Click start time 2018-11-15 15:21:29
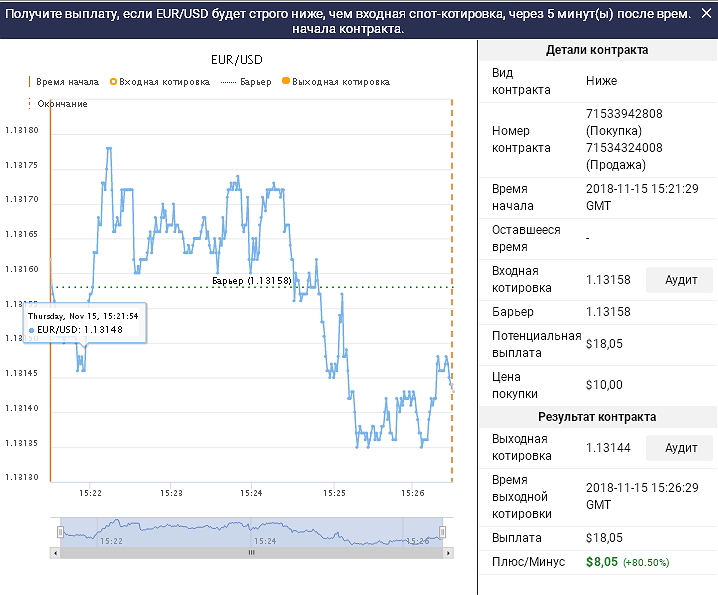Viewport: 718px width, 595px height. coord(642,197)
